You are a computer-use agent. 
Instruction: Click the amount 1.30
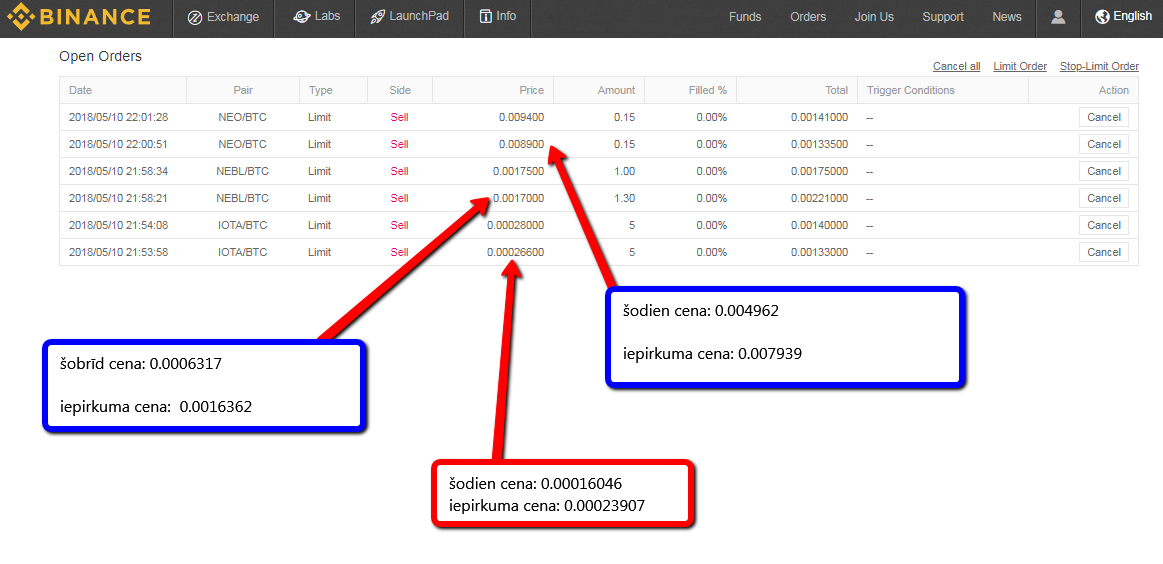(x=625, y=198)
